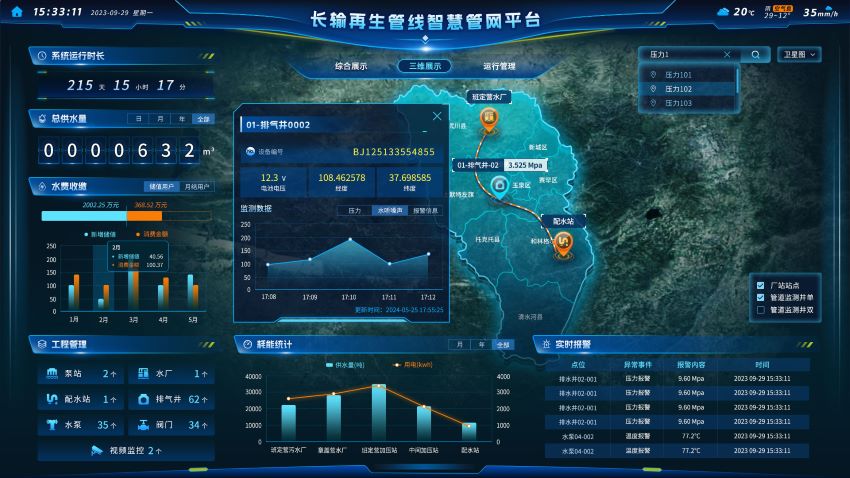
Task: Click the orange water plant map marker
Action: (x=489, y=120)
